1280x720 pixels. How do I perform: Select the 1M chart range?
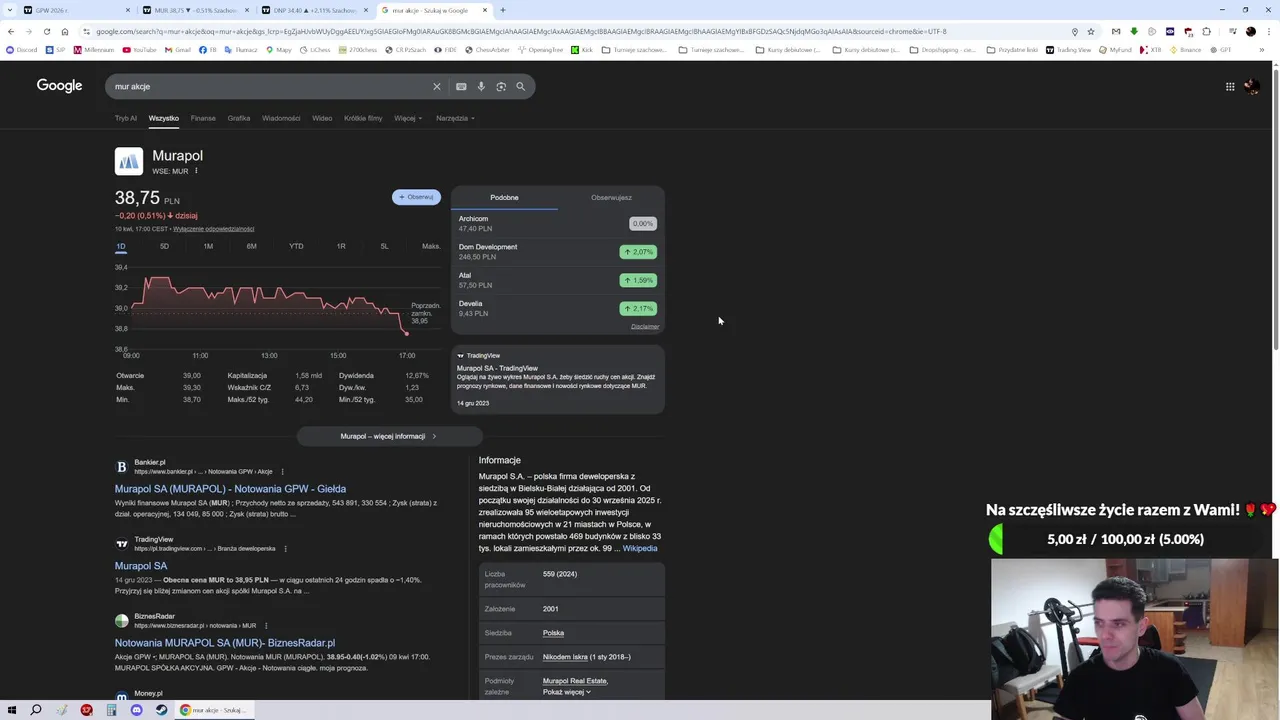pos(208,246)
